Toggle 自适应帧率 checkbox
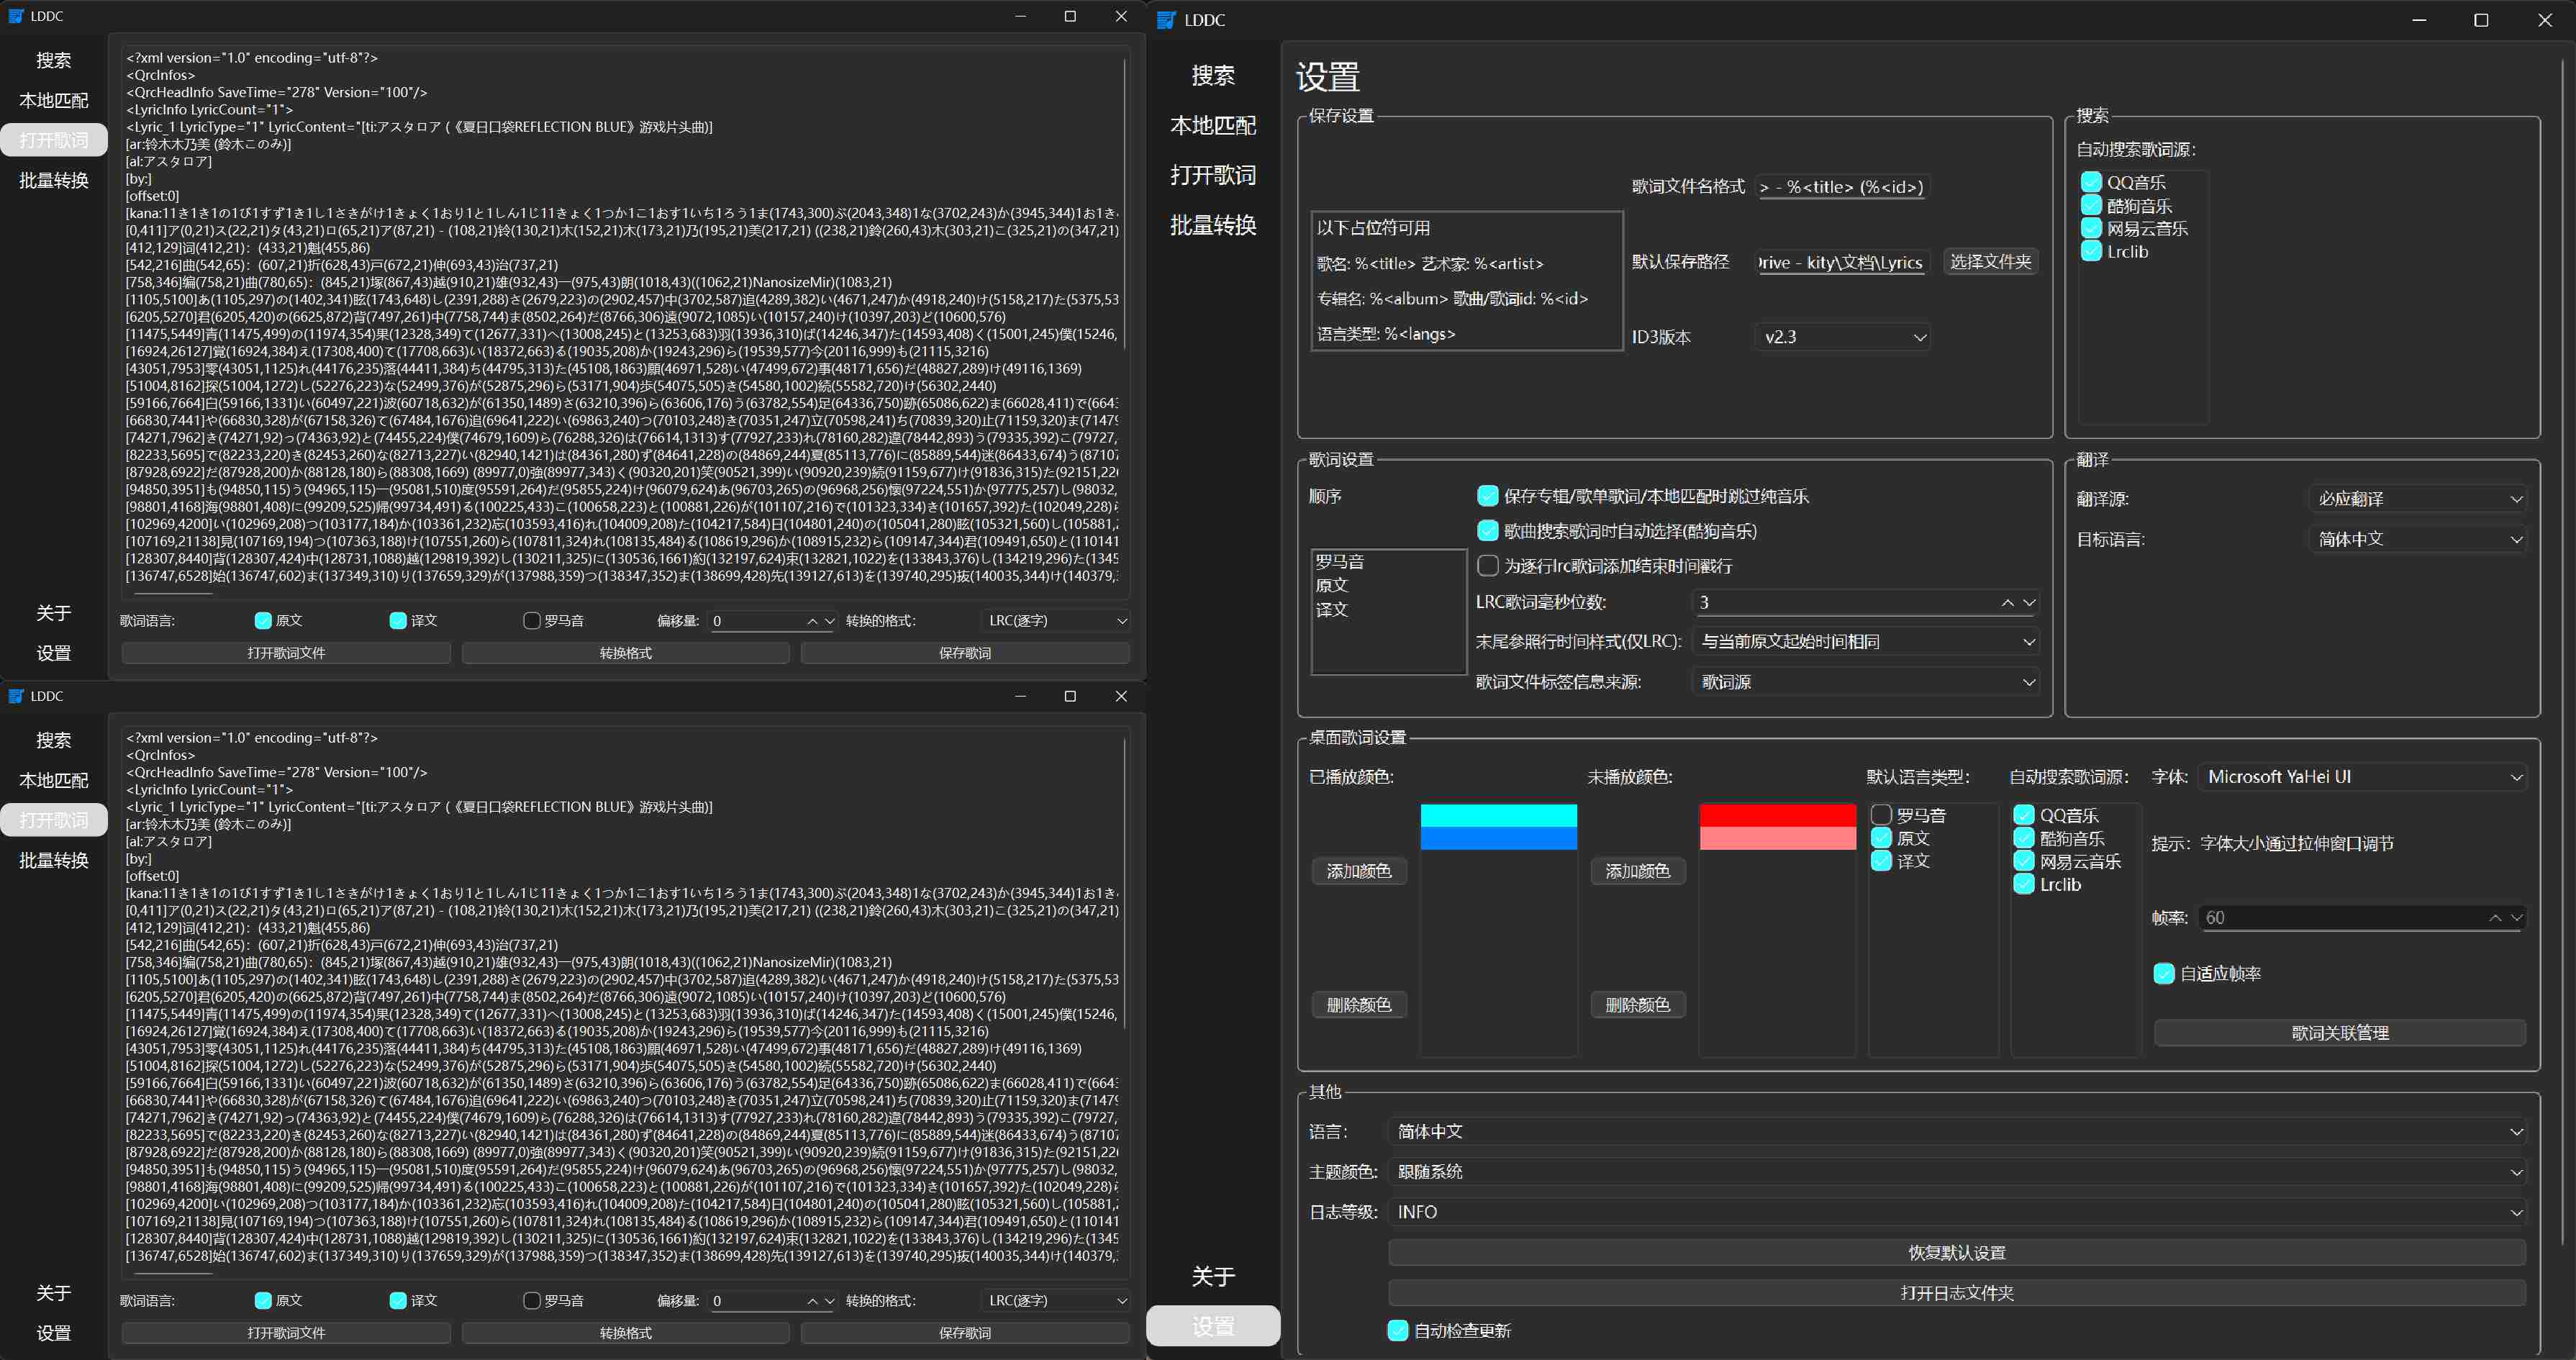The image size is (2576, 1360). click(2163, 973)
